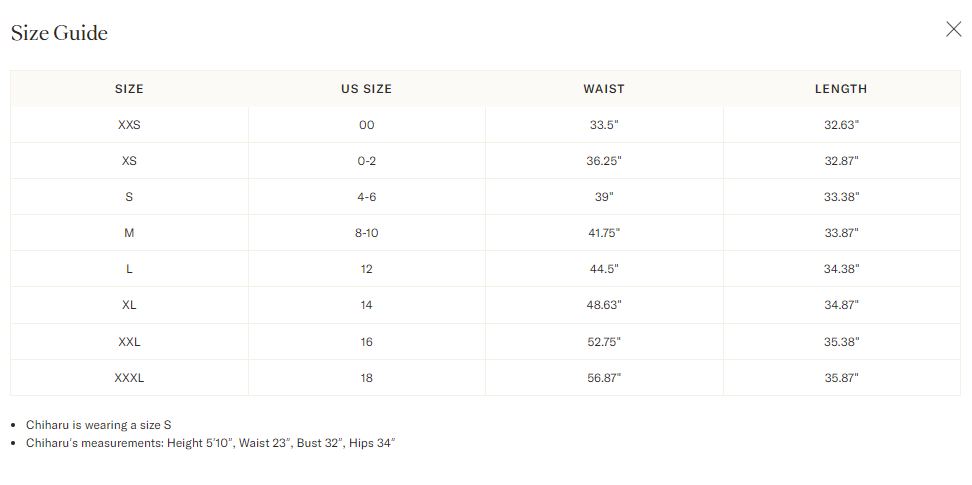Click length value 32.63" cell
Screen dimensions: 972x485
coord(841,125)
